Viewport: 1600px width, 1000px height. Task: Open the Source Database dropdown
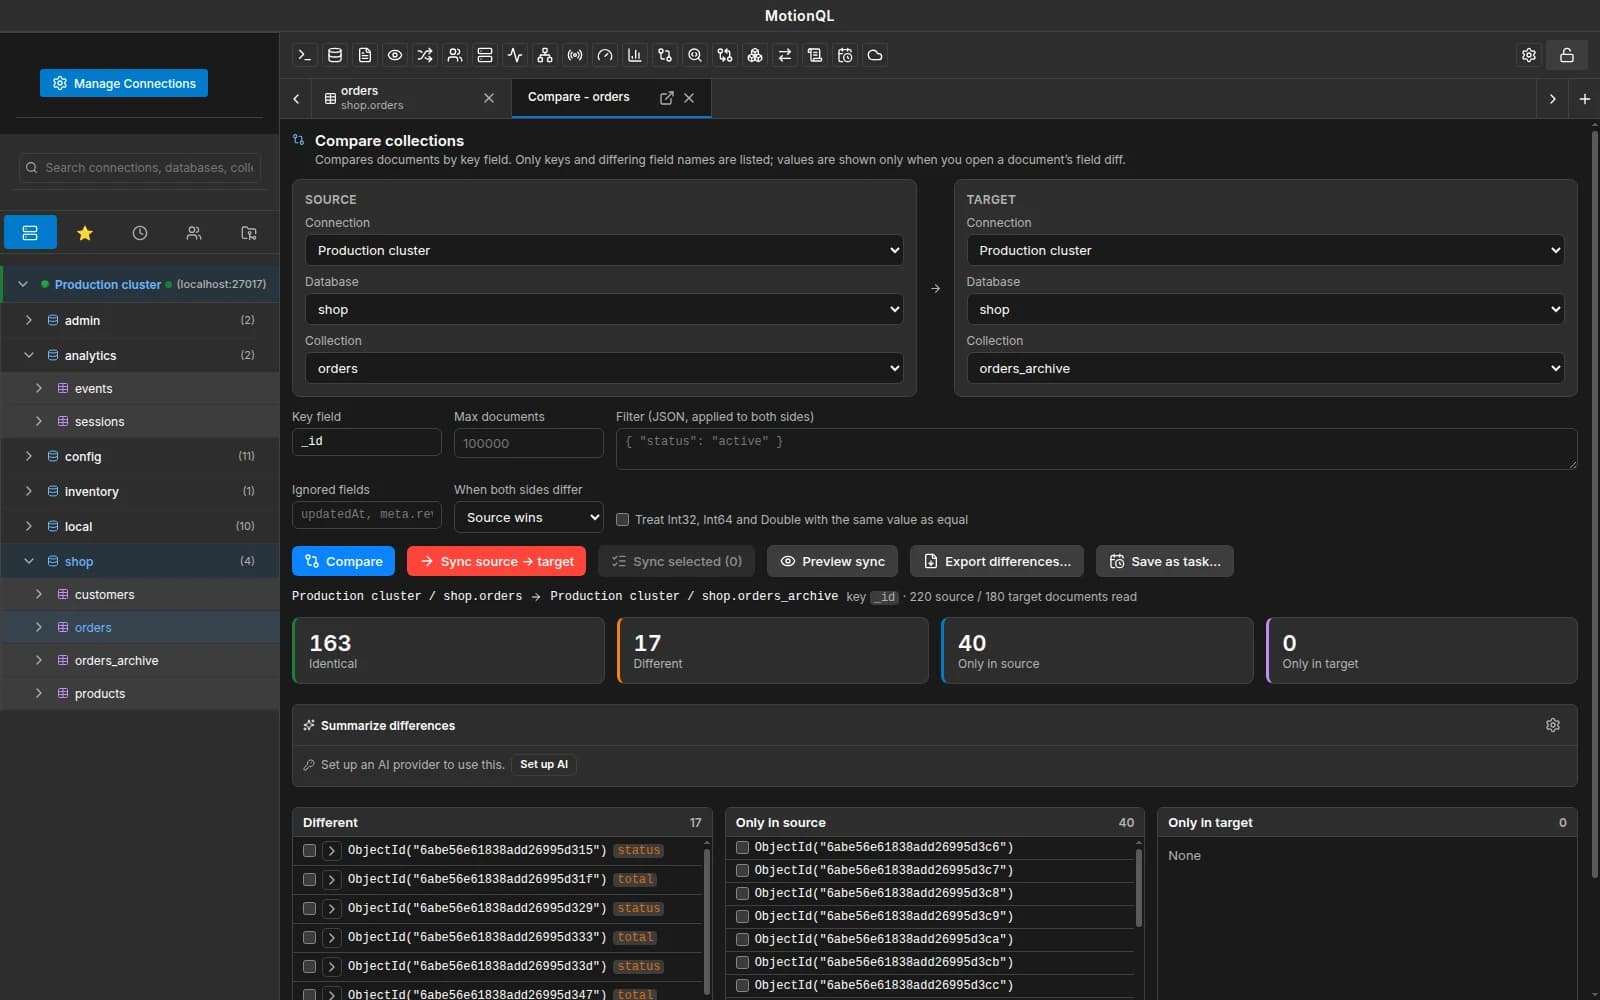pyautogui.click(x=604, y=309)
